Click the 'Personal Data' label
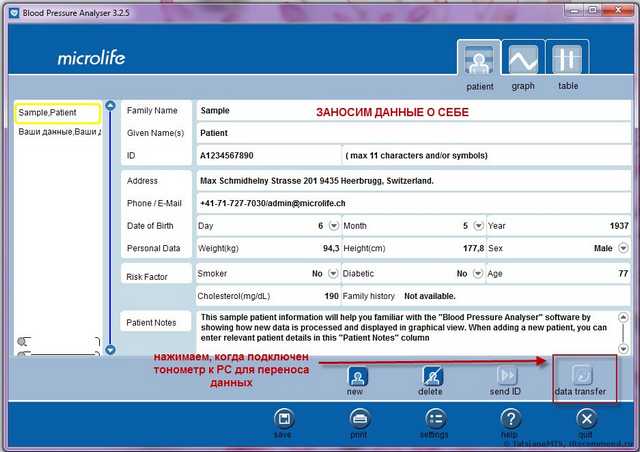The width and height of the screenshot is (640, 452). coord(153,248)
